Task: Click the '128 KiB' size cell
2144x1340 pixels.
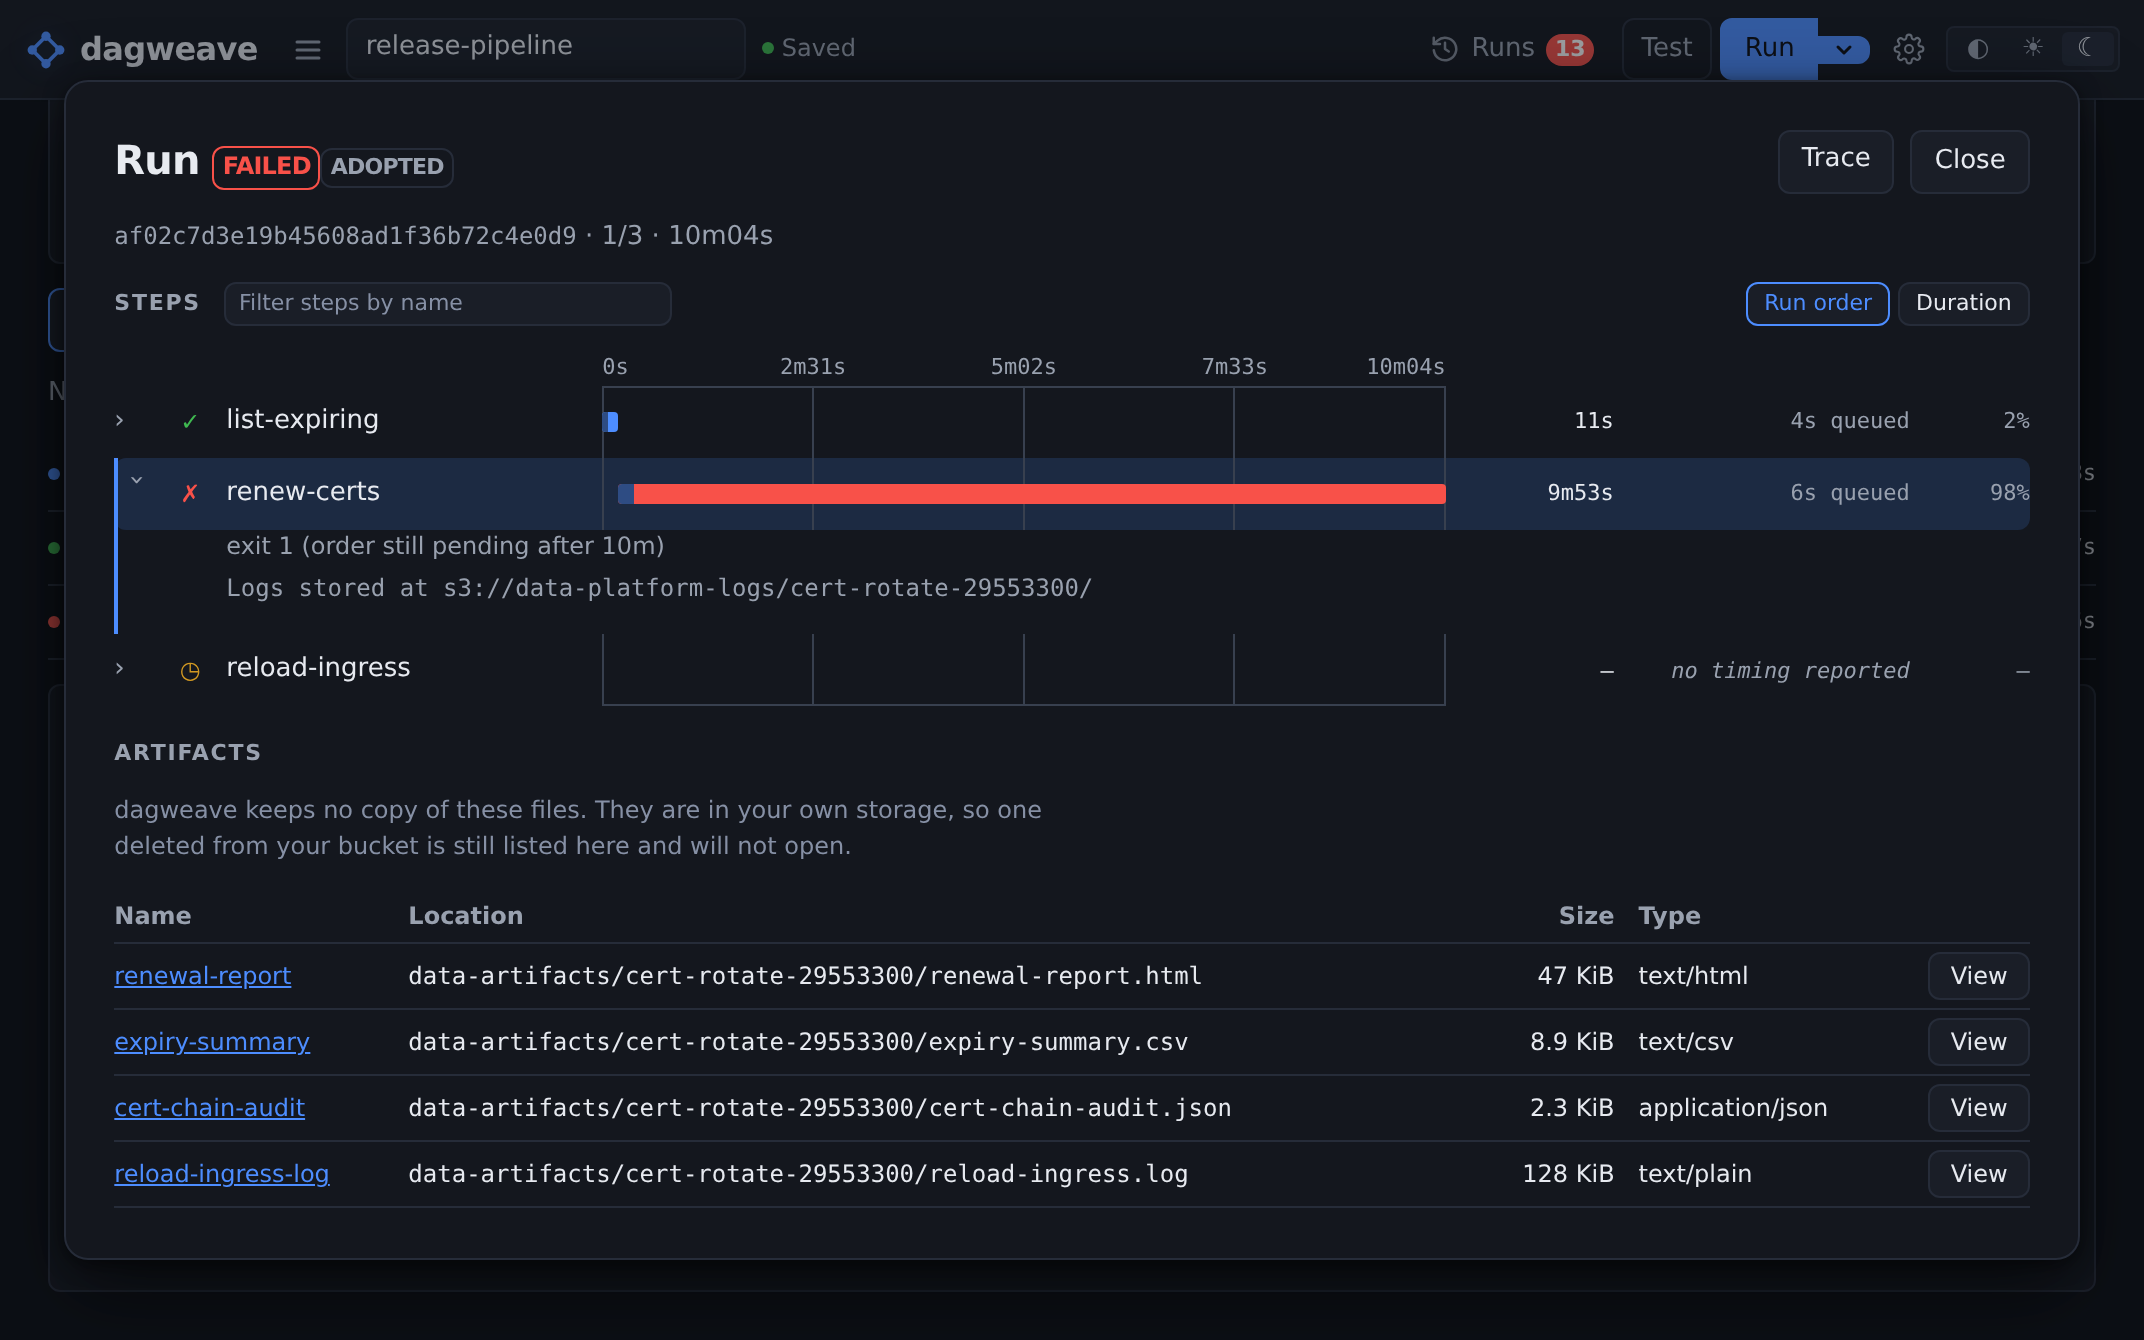Action: point(1568,1174)
